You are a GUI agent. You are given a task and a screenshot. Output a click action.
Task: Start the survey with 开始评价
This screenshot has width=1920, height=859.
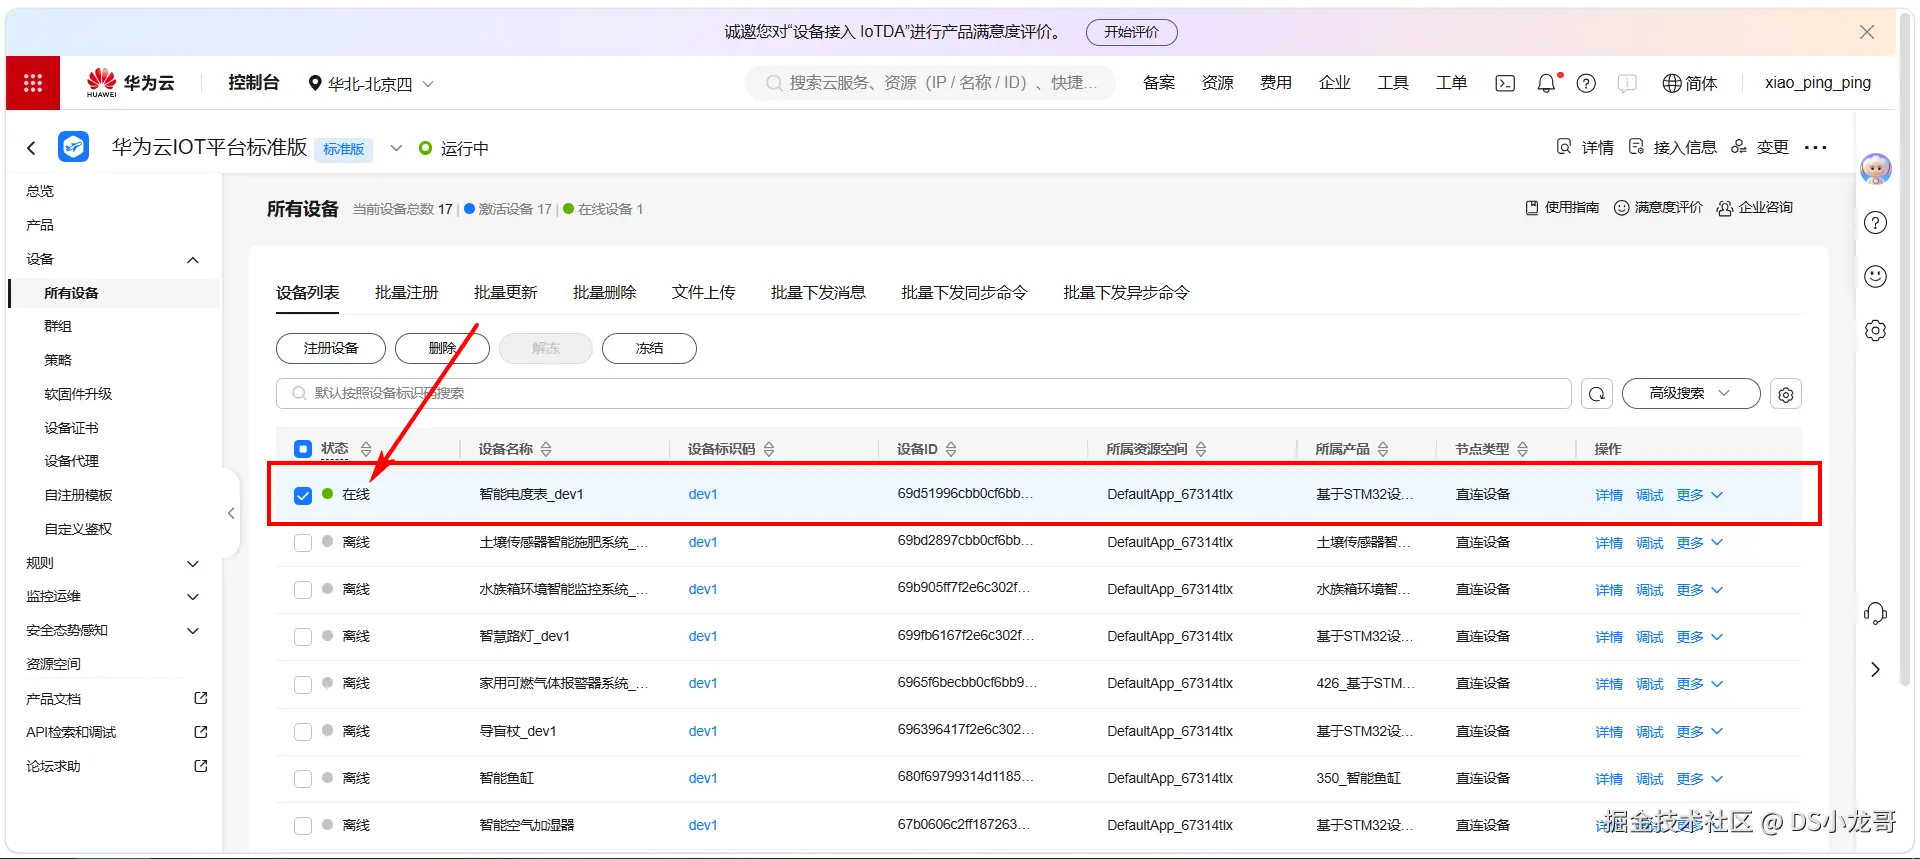(1131, 32)
